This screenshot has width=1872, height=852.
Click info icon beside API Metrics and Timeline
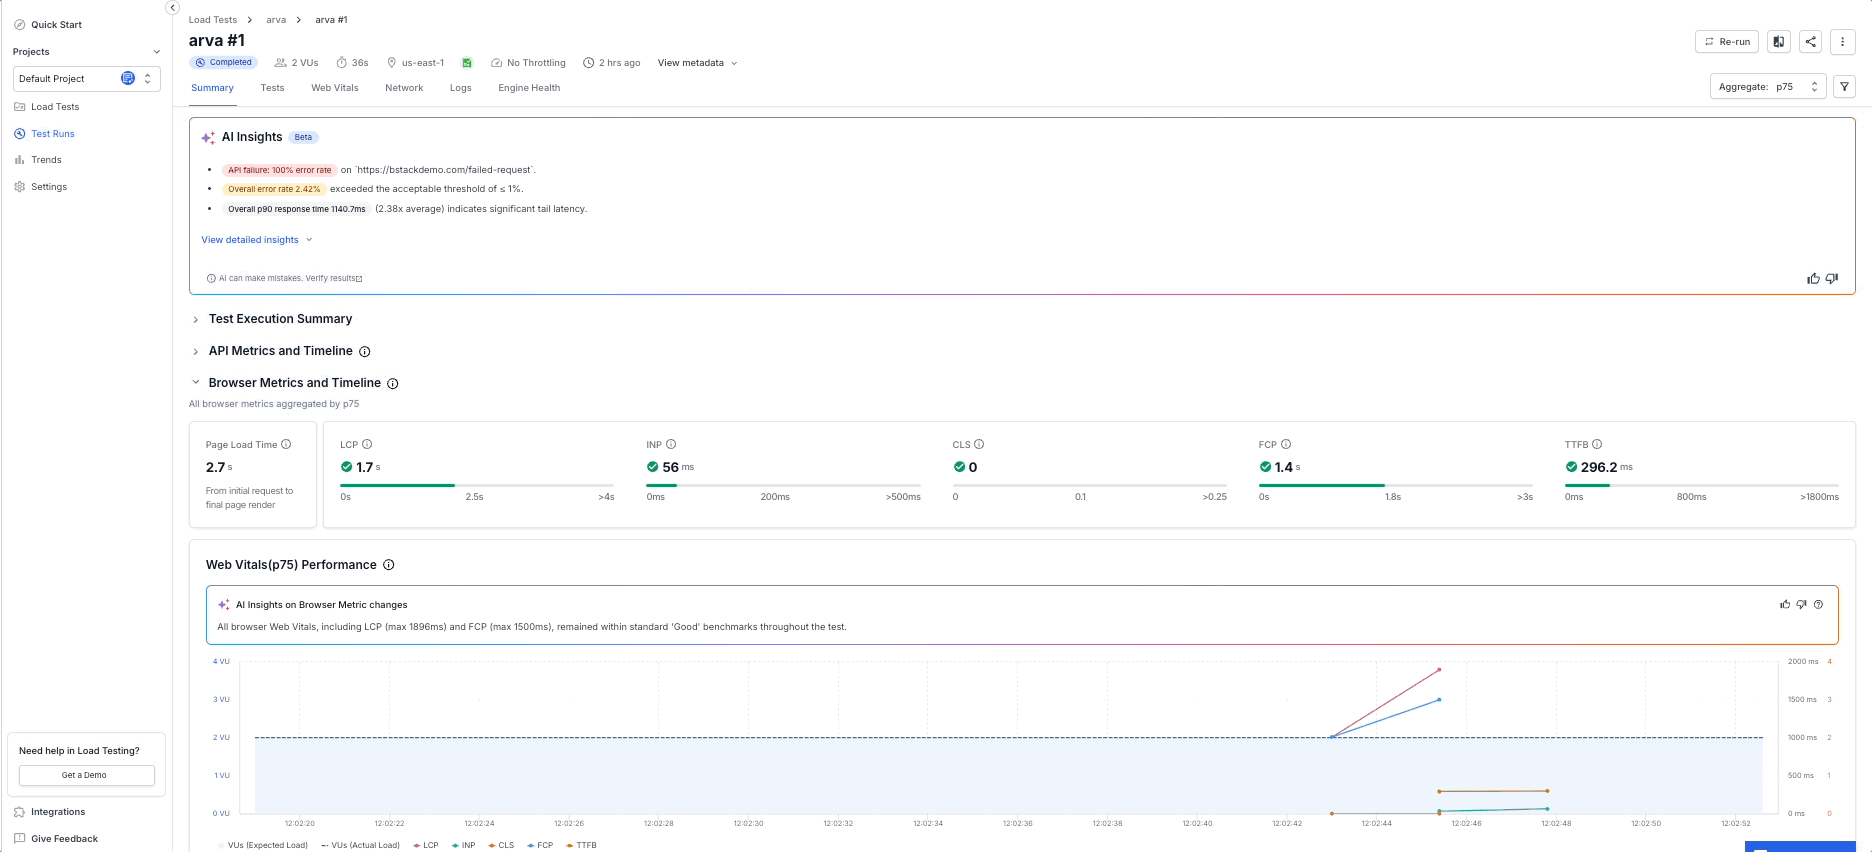point(365,352)
